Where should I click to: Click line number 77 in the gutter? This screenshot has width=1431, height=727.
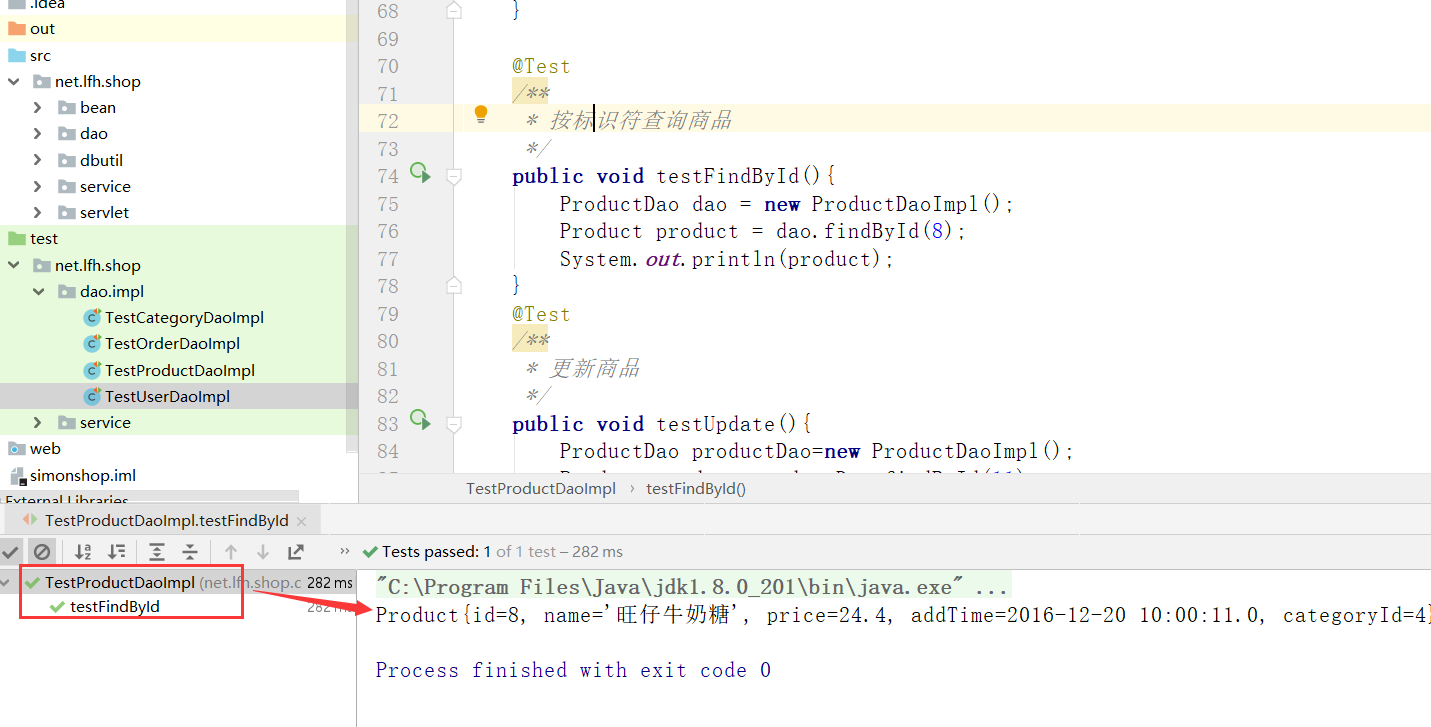pos(387,259)
